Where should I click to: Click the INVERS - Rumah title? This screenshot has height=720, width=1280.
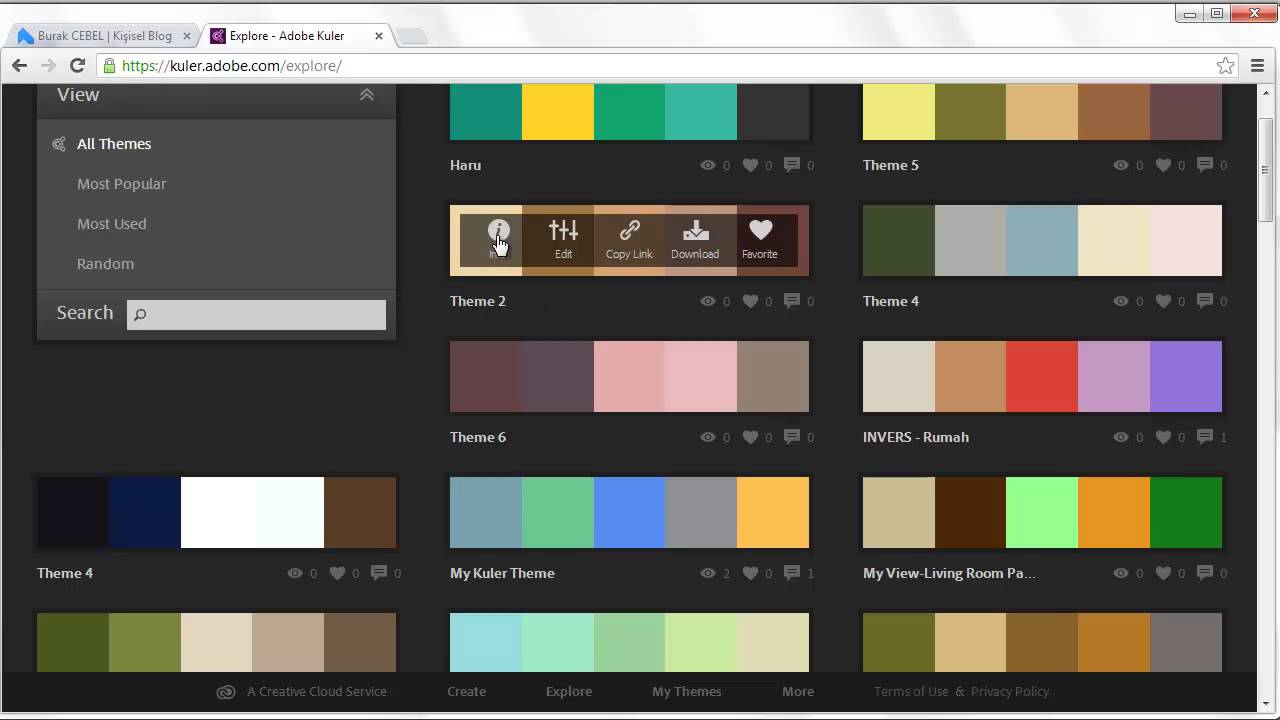tap(916, 437)
